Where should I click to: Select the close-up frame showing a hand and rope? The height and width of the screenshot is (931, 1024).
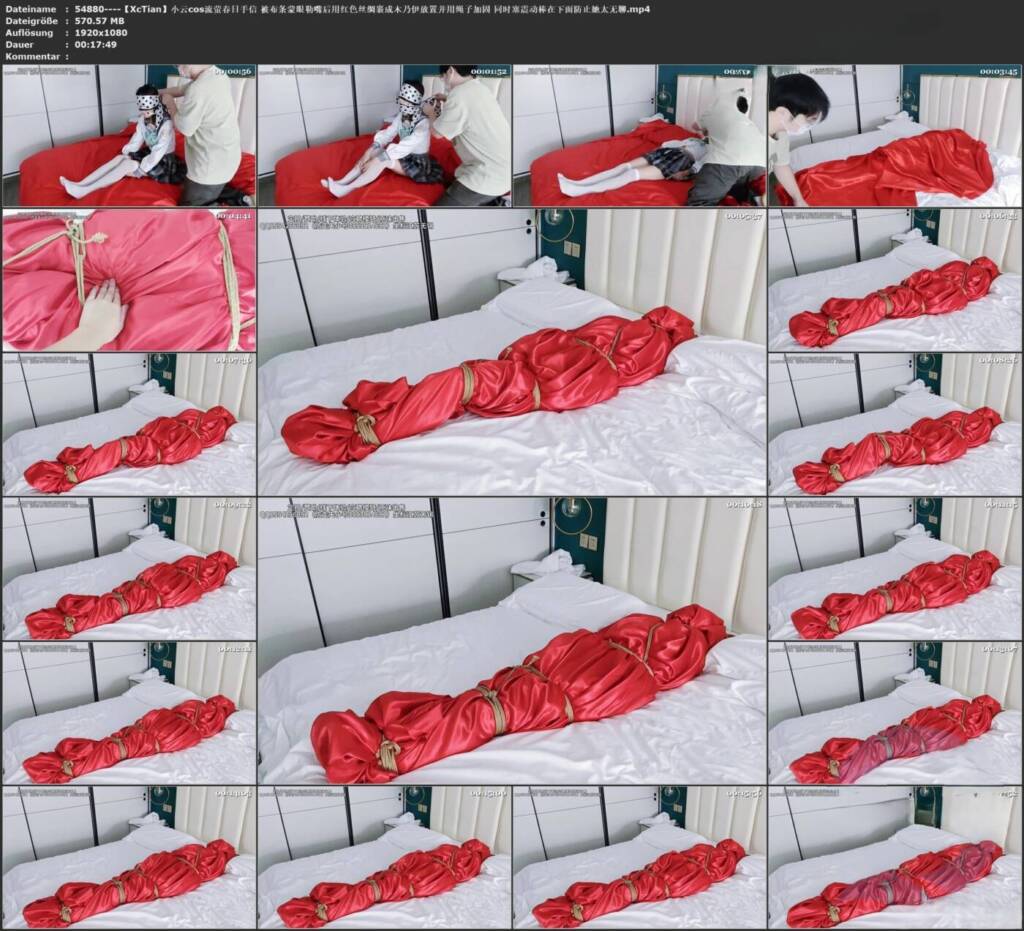[x=129, y=280]
